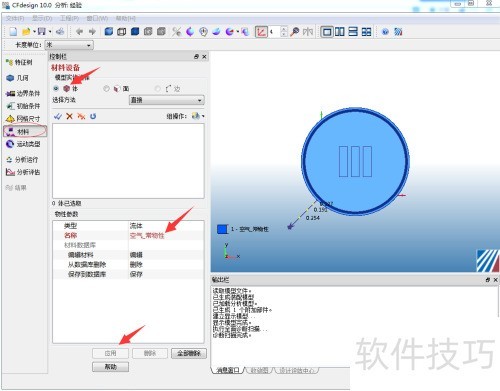This screenshot has height=391, width=500.
Task: Create a new analysis file
Action: pos(13,32)
